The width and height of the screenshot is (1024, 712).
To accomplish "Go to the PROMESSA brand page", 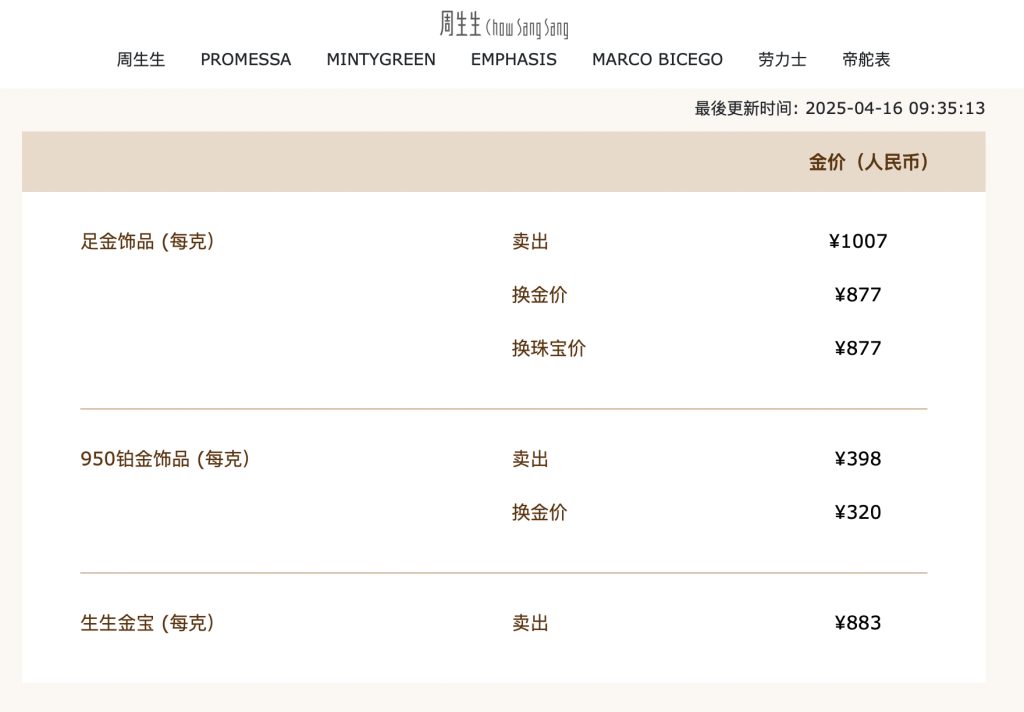I will 246,60.
